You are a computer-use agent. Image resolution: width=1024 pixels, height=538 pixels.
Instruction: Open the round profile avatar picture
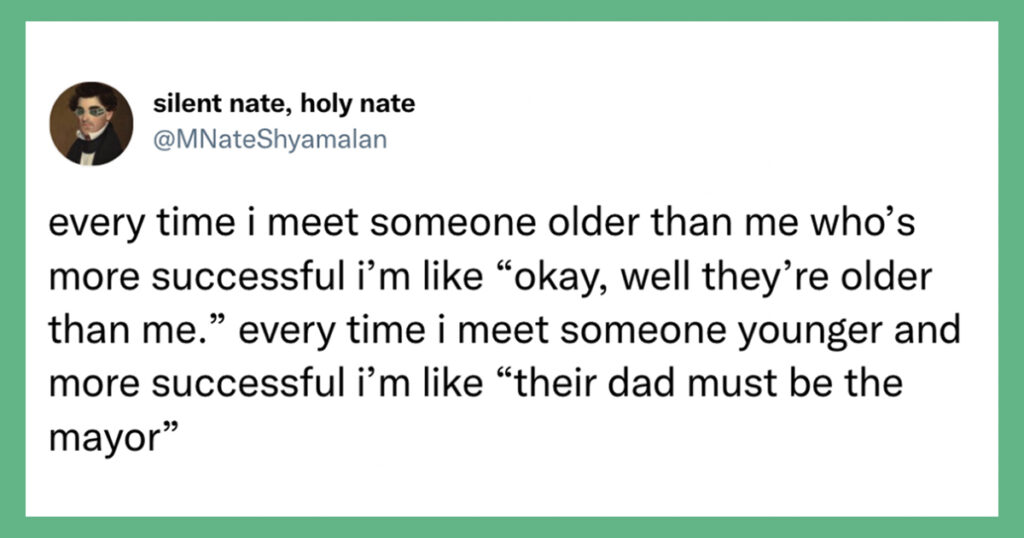[91, 123]
